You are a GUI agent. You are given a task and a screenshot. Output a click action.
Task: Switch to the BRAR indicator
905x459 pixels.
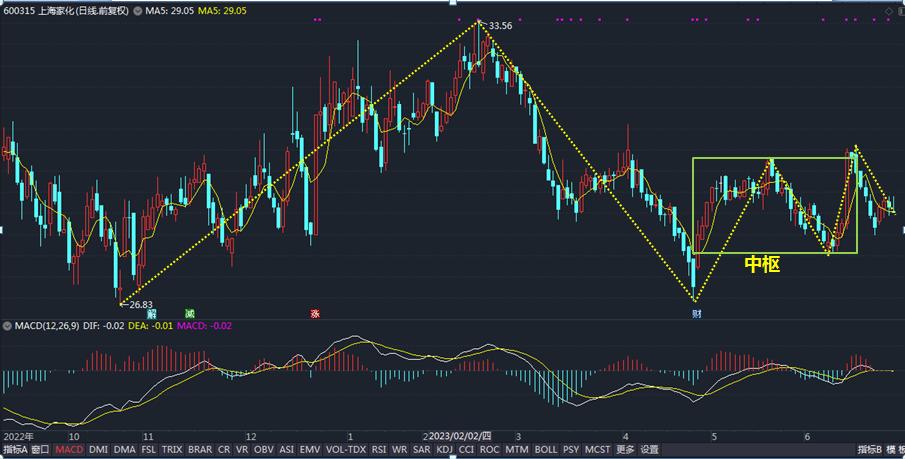(x=200, y=449)
